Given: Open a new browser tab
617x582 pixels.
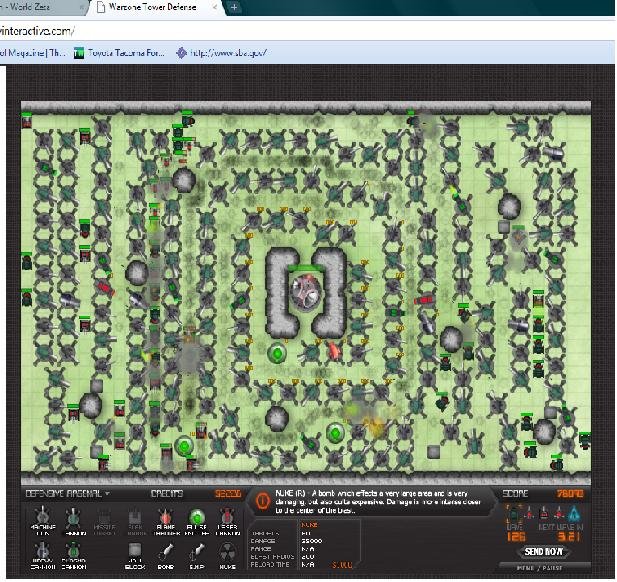Looking at the screenshot, I should coord(234,7).
